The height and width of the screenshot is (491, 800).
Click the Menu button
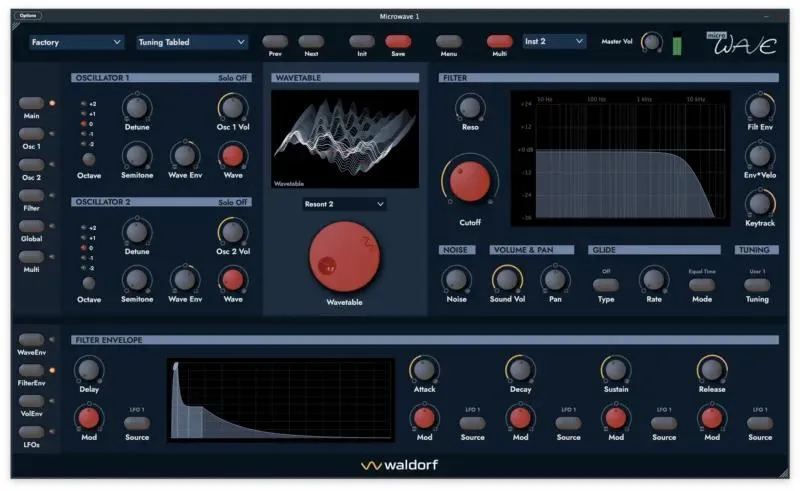pyautogui.click(x=448, y=41)
